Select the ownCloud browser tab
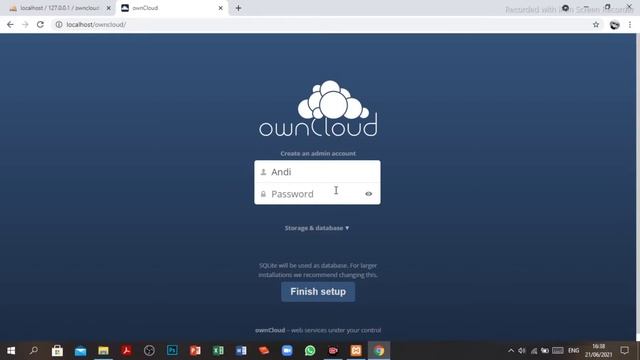640x360 pixels. [x=171, y=8]
